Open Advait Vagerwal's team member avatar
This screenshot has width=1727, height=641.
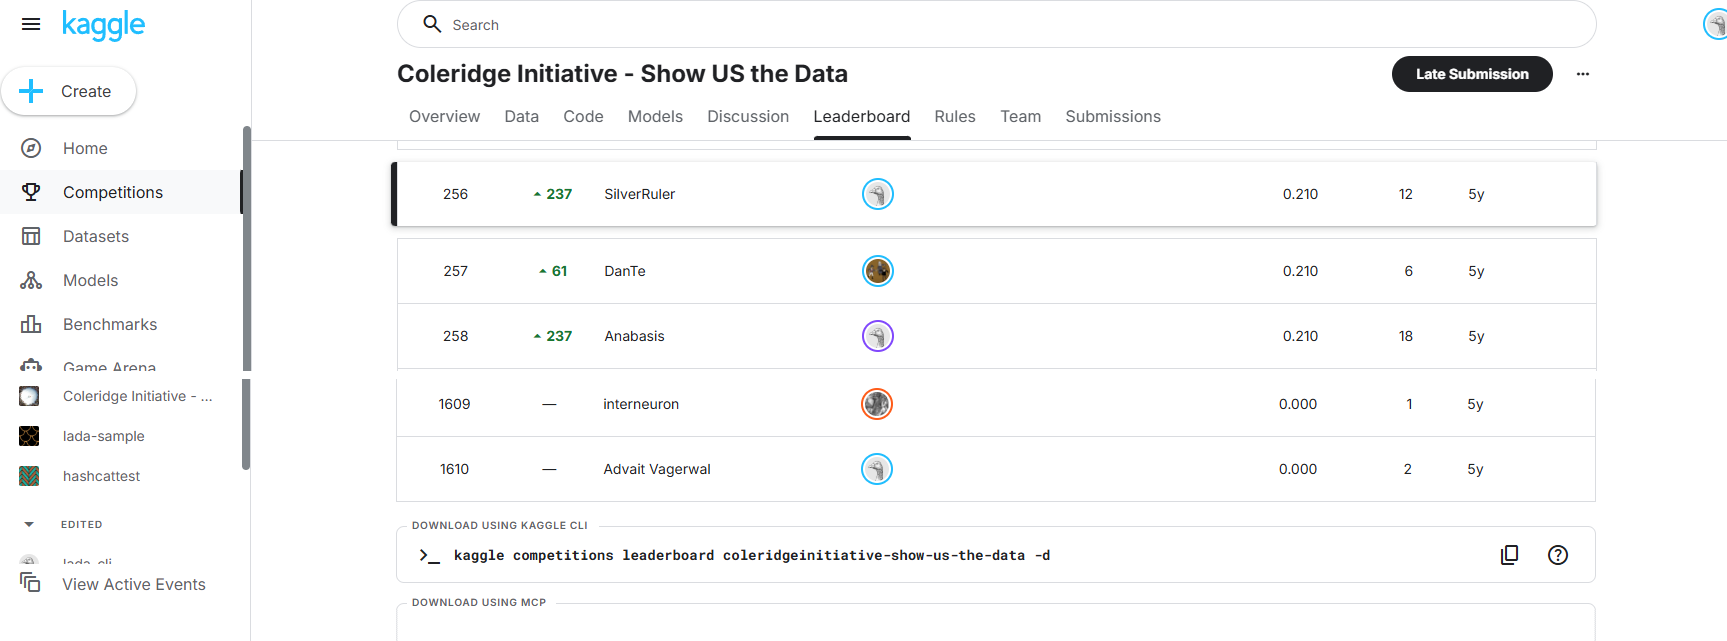pos(877,469)
